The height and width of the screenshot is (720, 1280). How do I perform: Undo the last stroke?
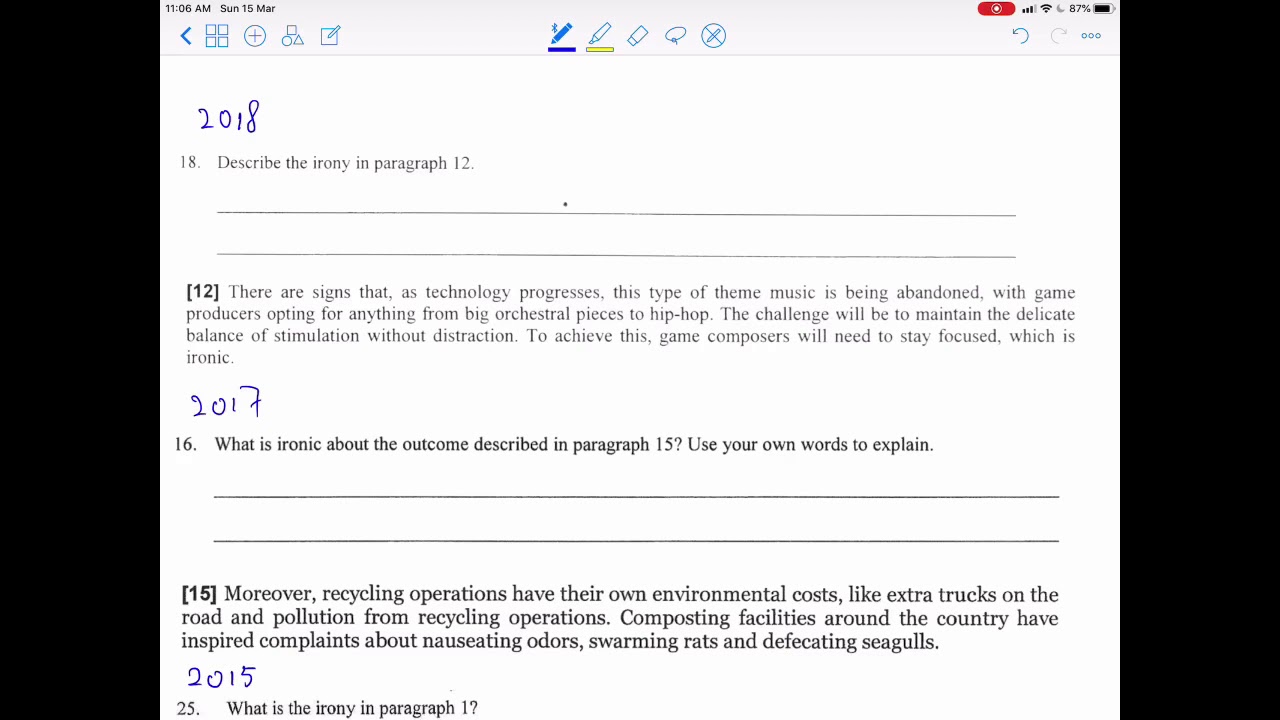click(1020, 36)
